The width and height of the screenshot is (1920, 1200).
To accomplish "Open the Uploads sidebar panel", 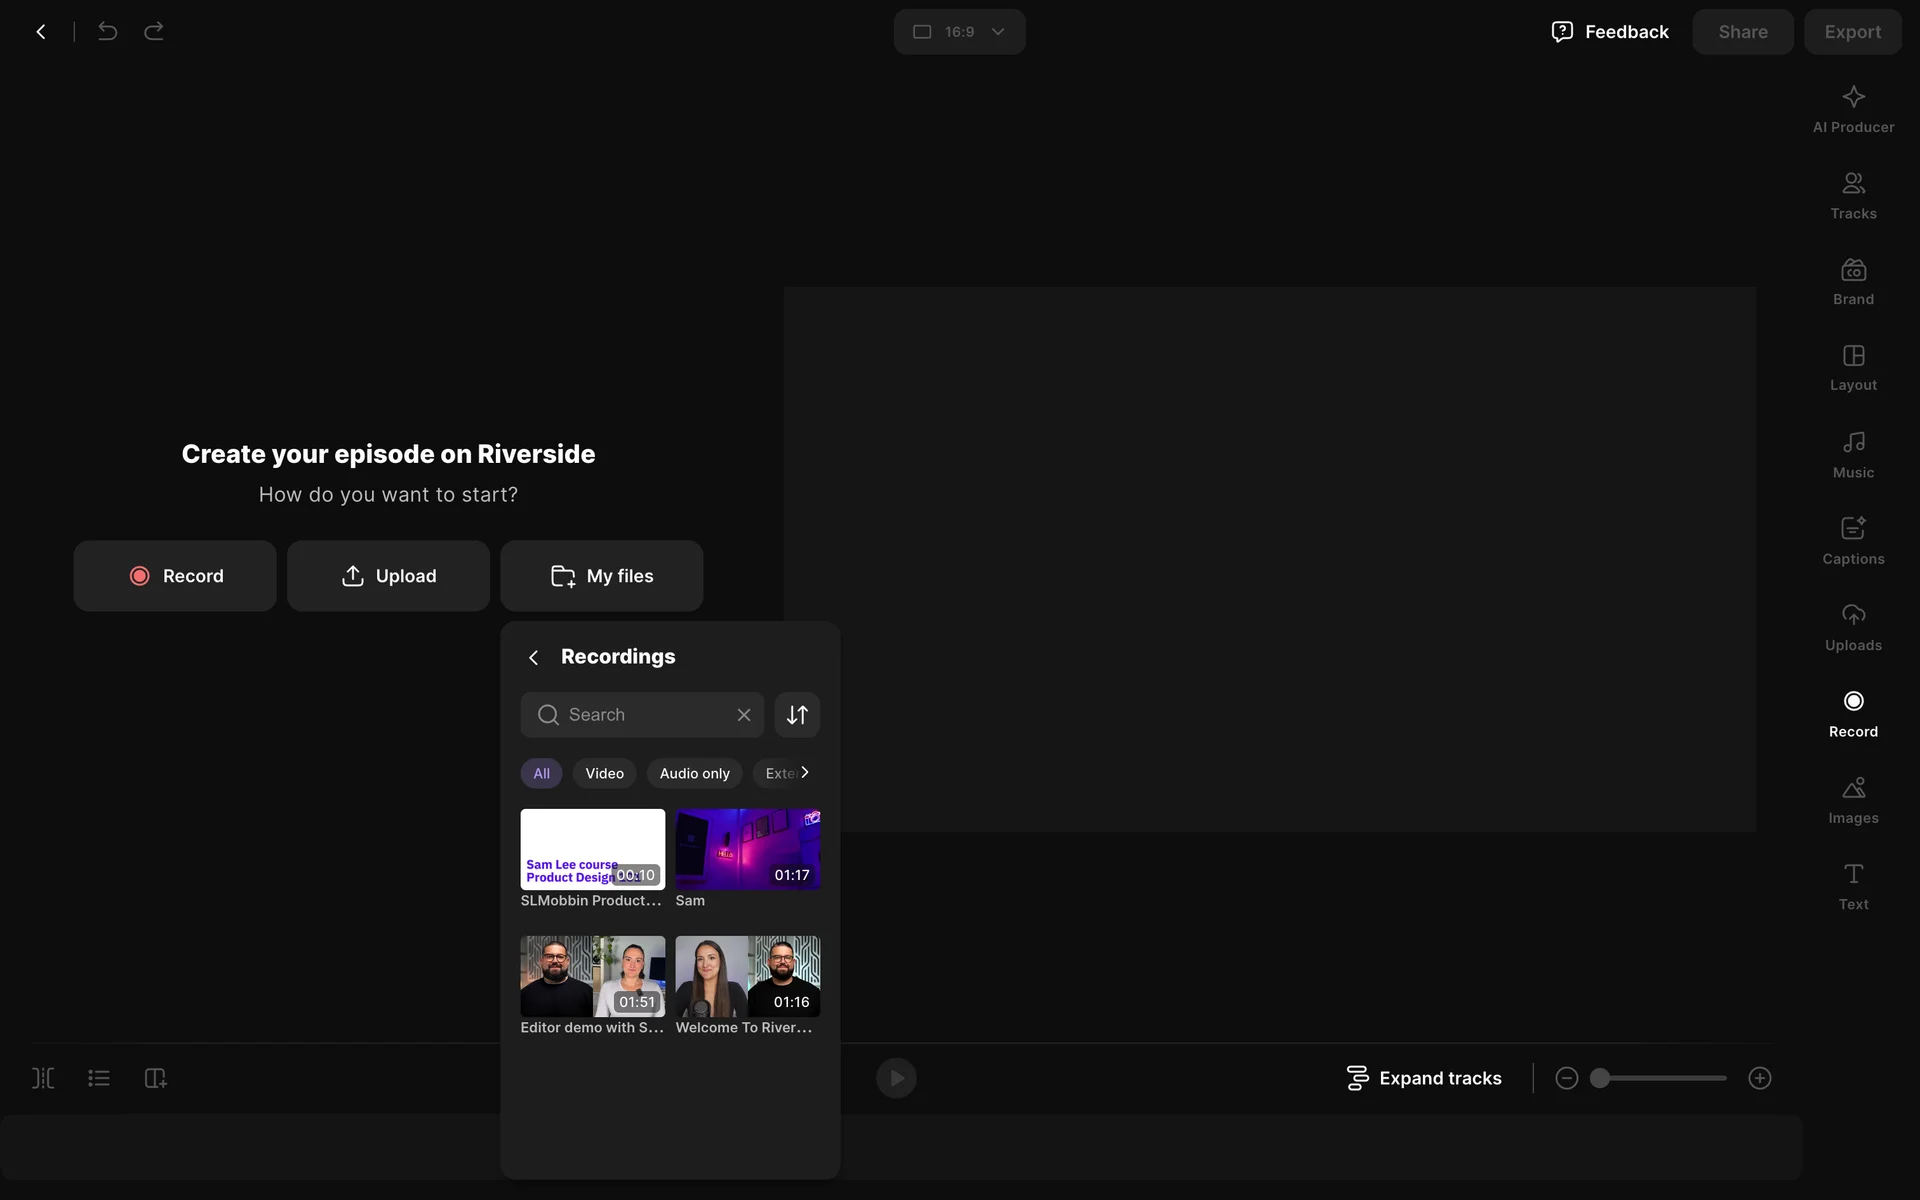I will tap(1853, 627).
